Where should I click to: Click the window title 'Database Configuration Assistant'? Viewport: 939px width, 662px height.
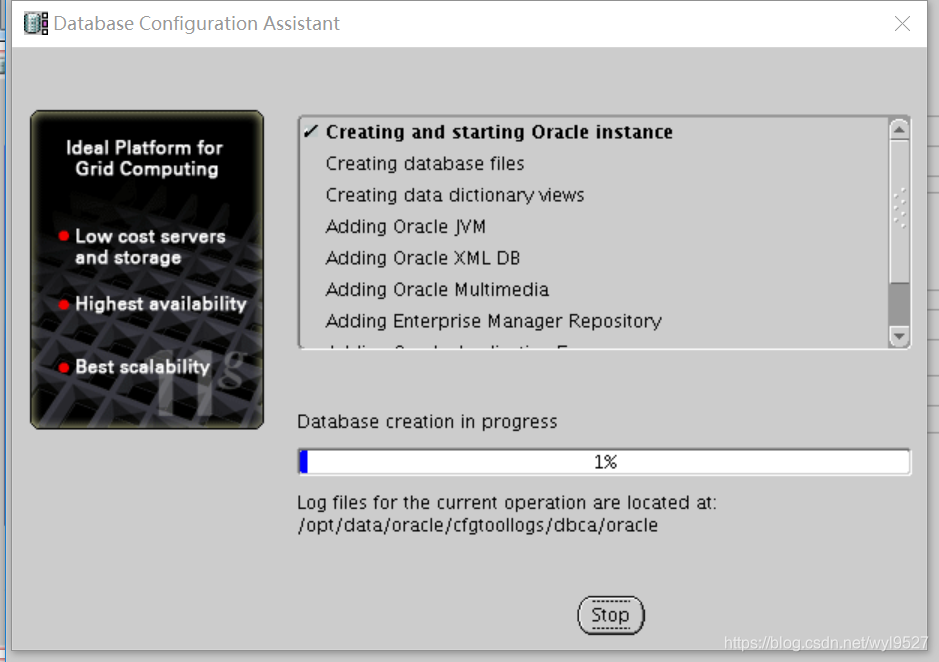(196, 23)
